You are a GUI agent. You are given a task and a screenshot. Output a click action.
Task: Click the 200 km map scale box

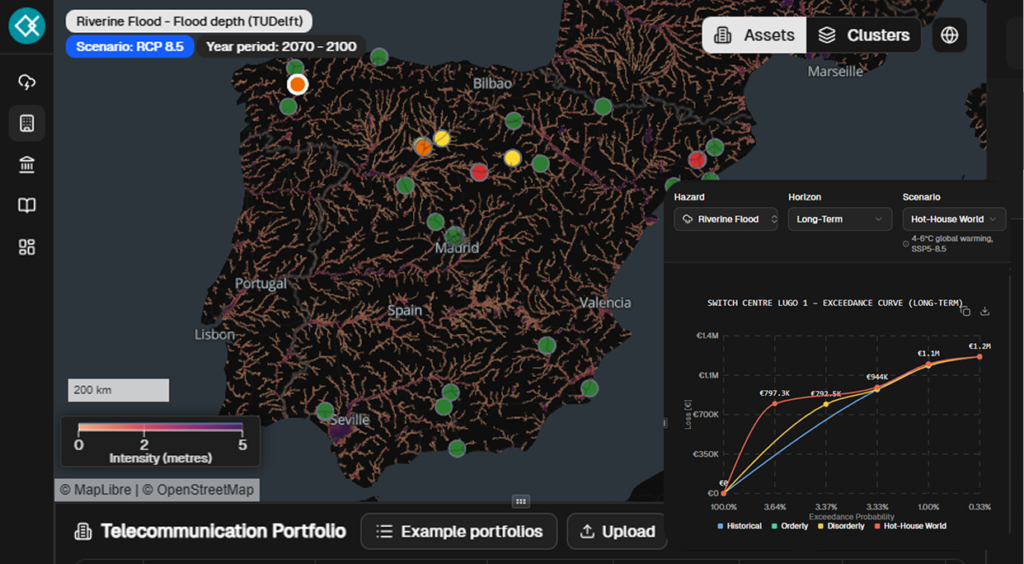pos(118,390)
